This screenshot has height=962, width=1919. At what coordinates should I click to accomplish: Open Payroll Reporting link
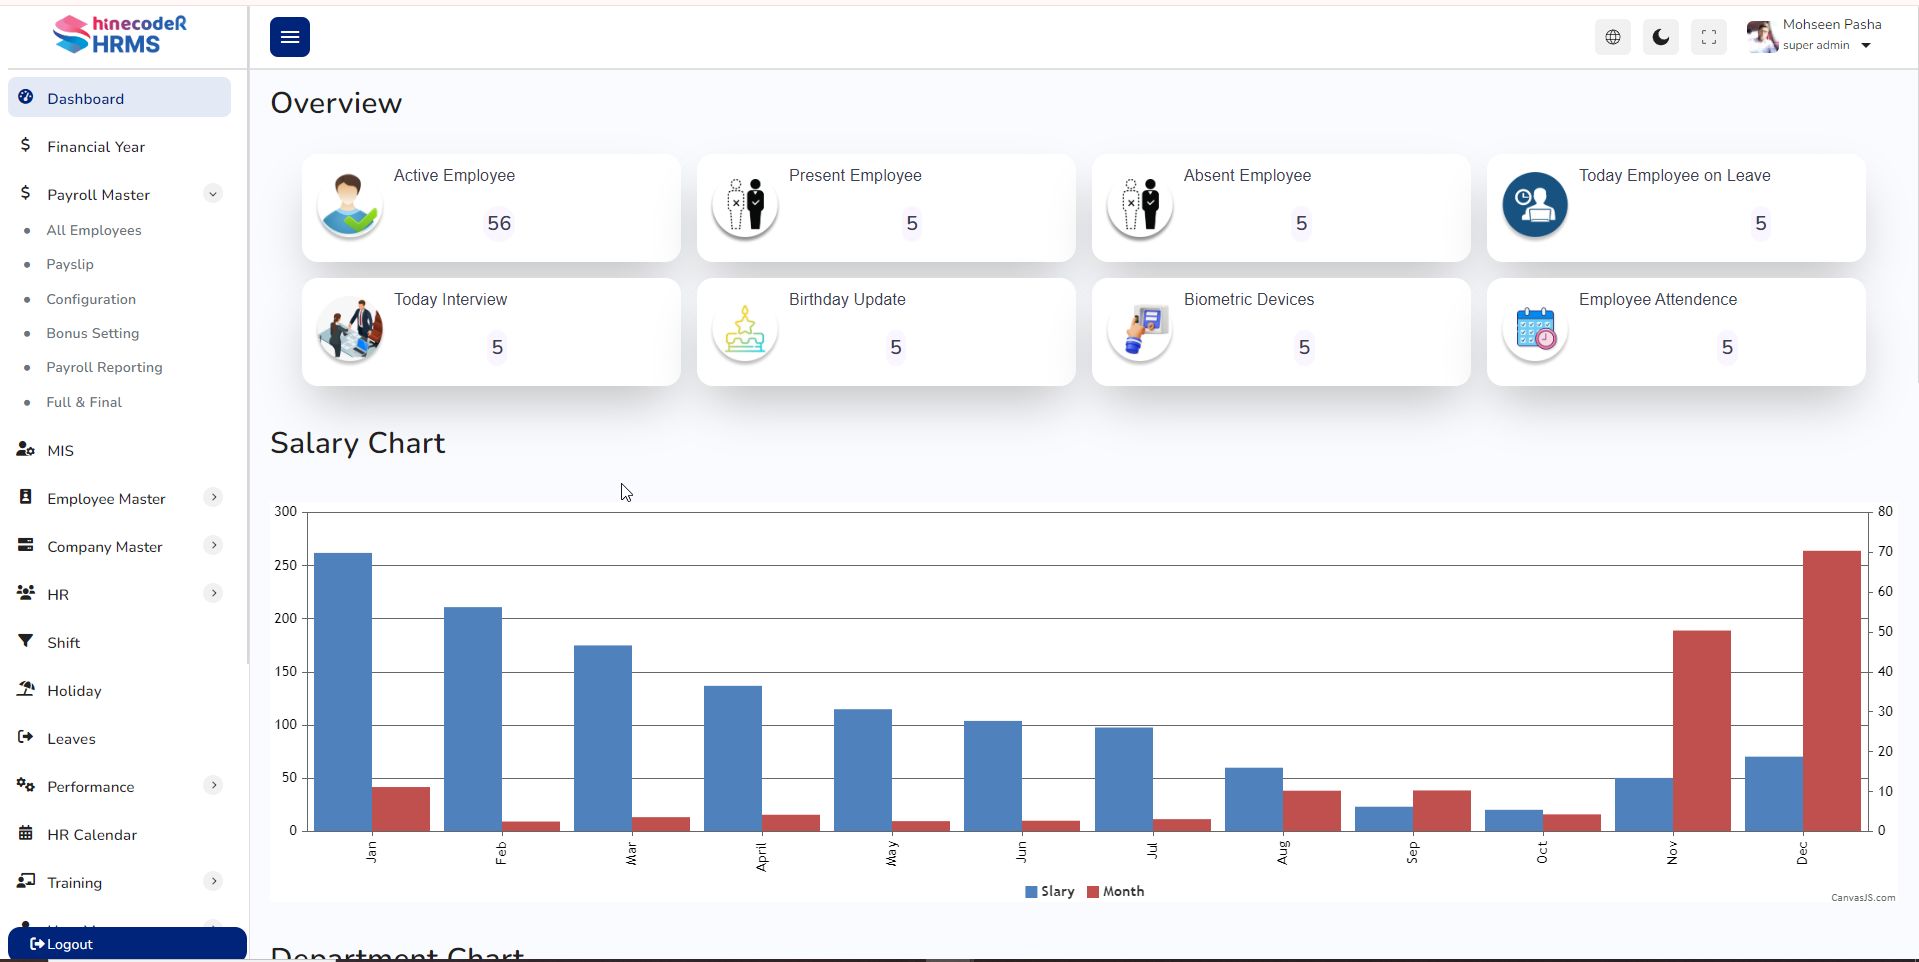click(x=104, y=367)
